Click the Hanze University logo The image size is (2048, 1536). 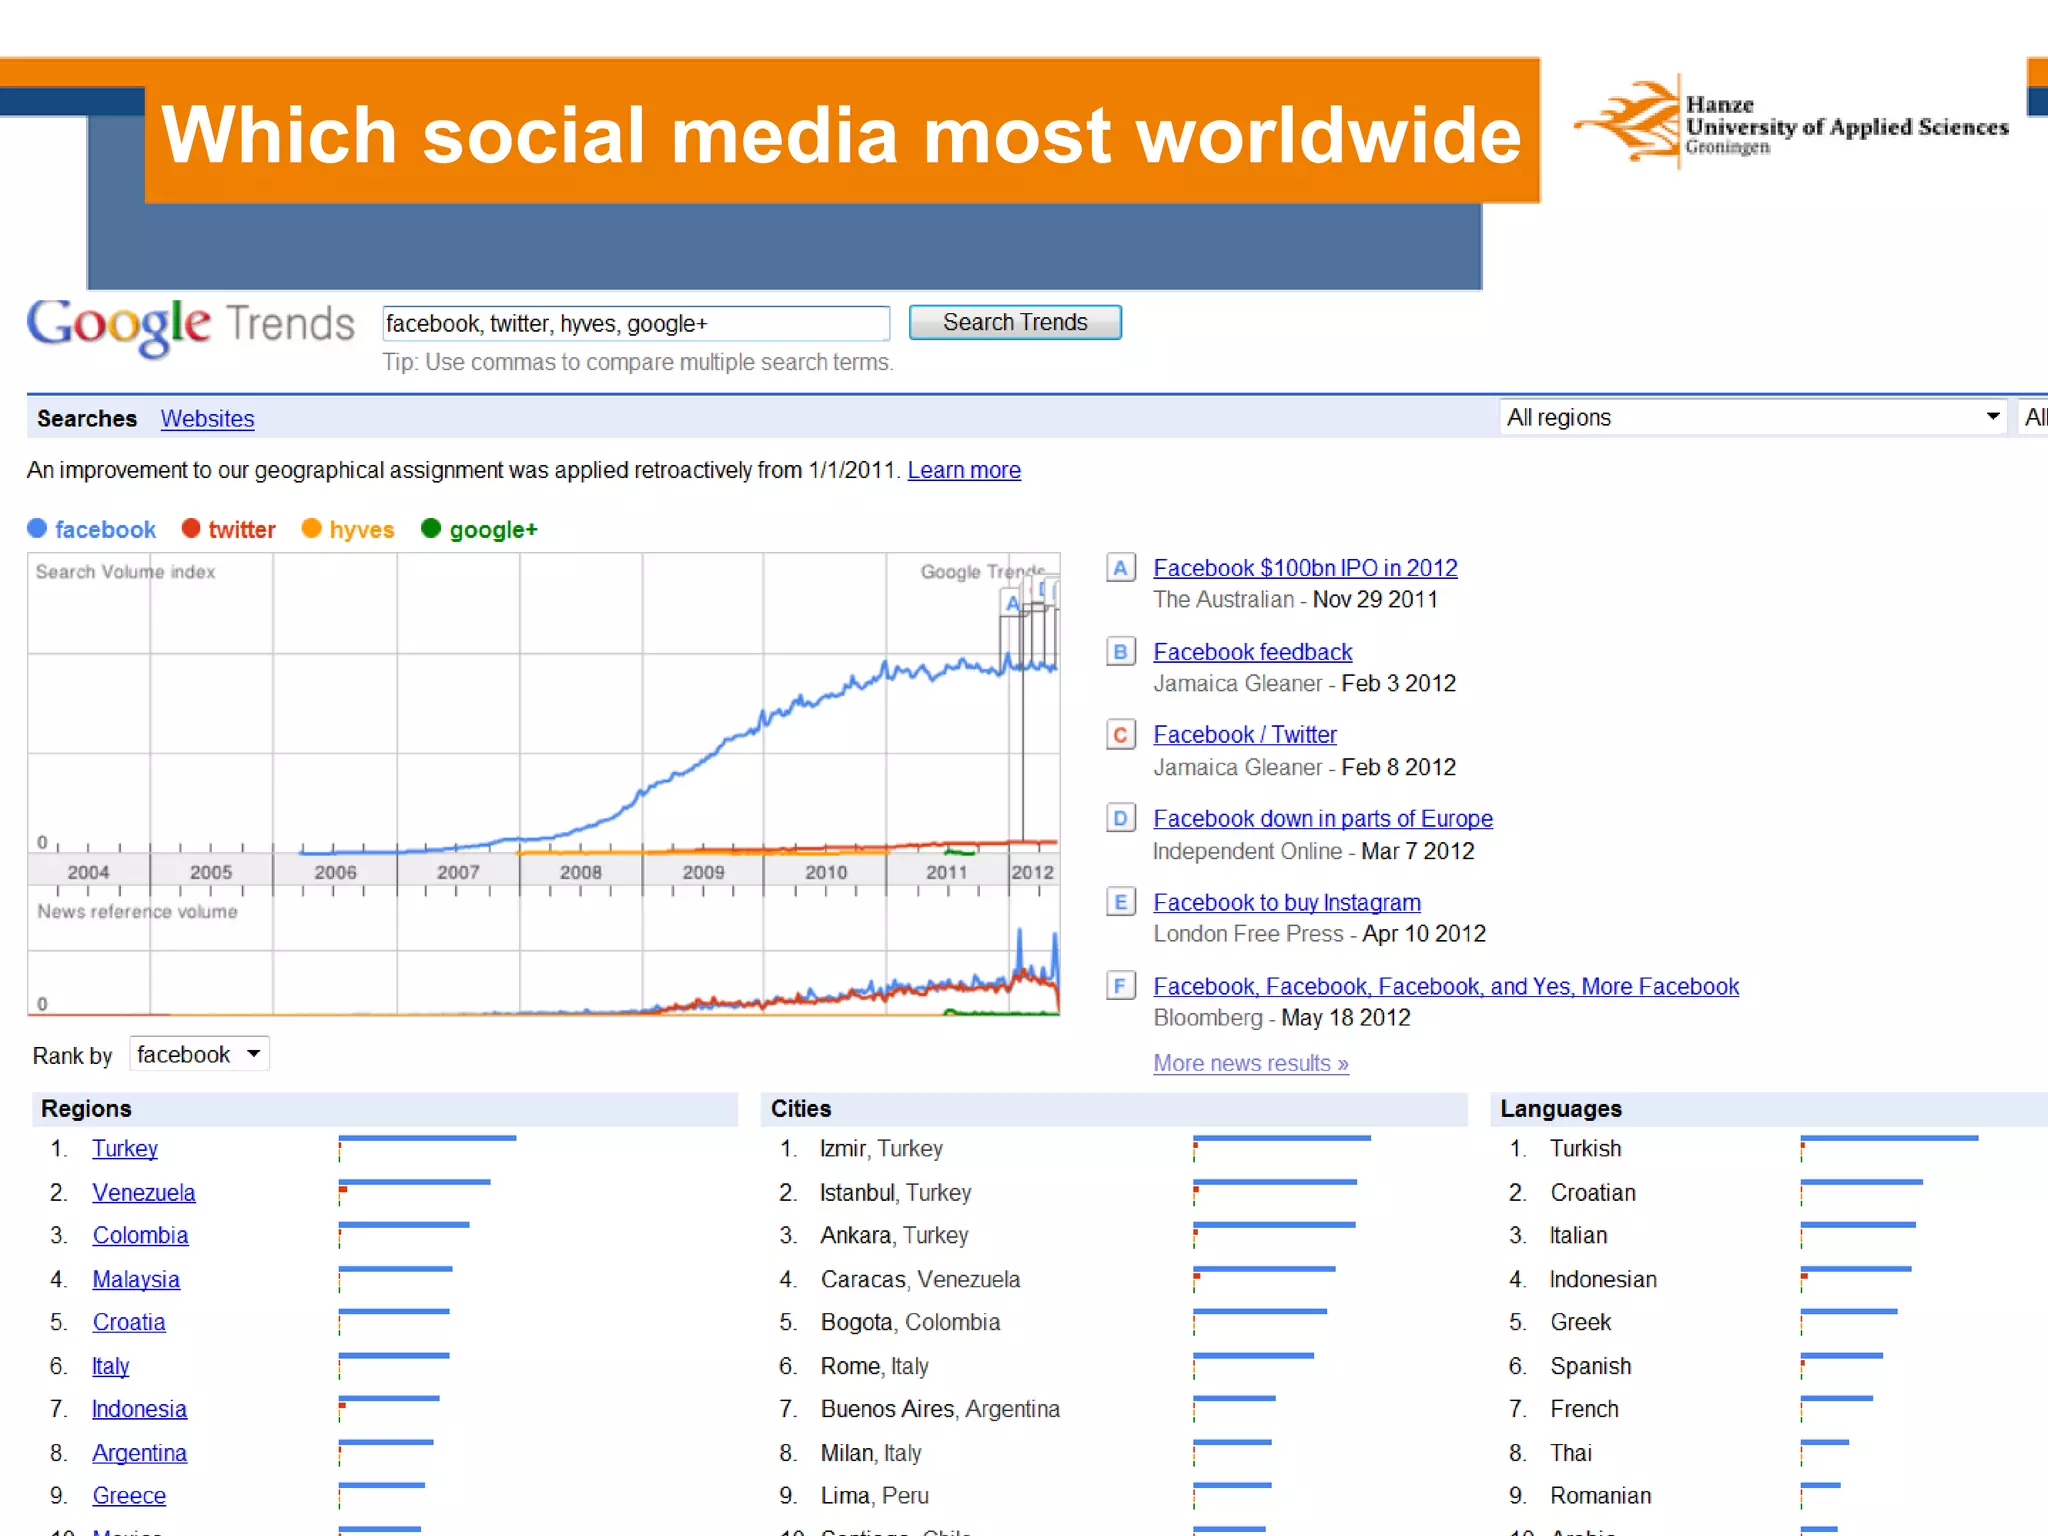(x=1790, y=124)
